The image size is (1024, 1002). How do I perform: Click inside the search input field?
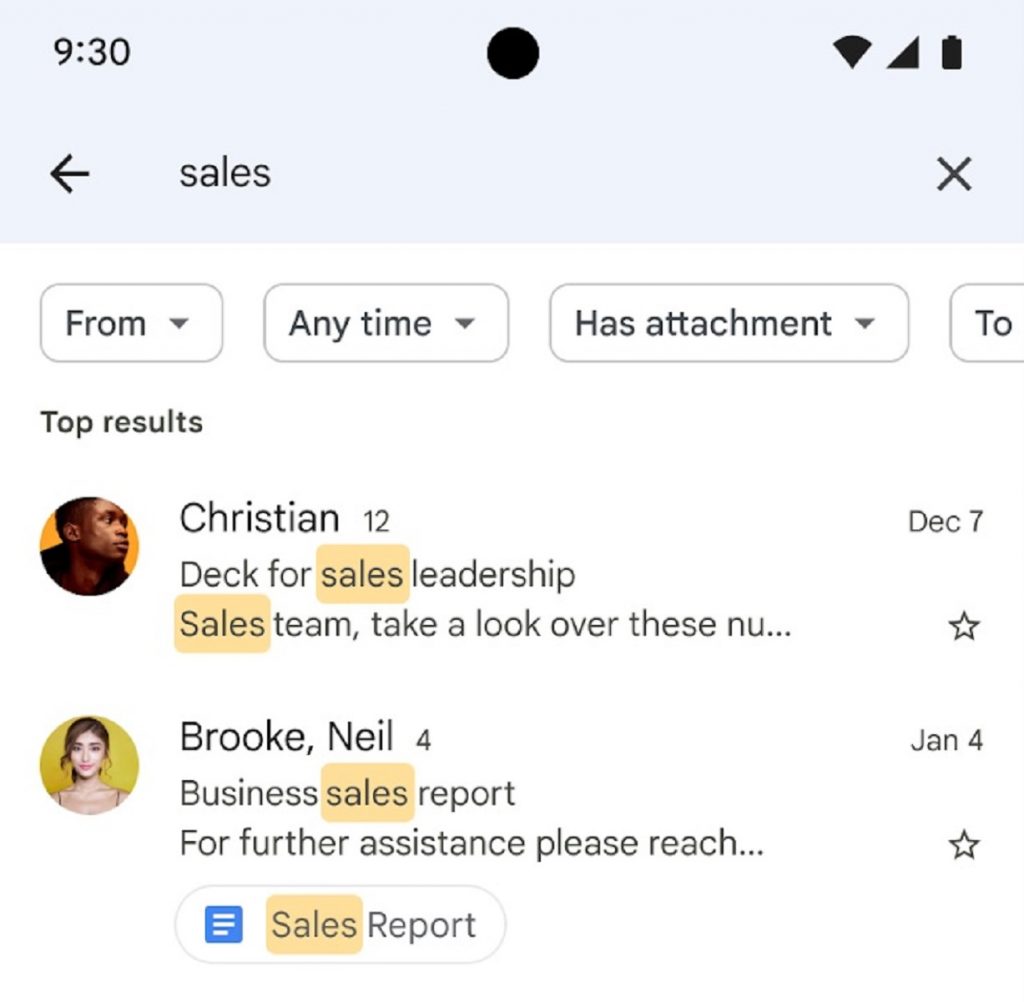tap(400, 173)
